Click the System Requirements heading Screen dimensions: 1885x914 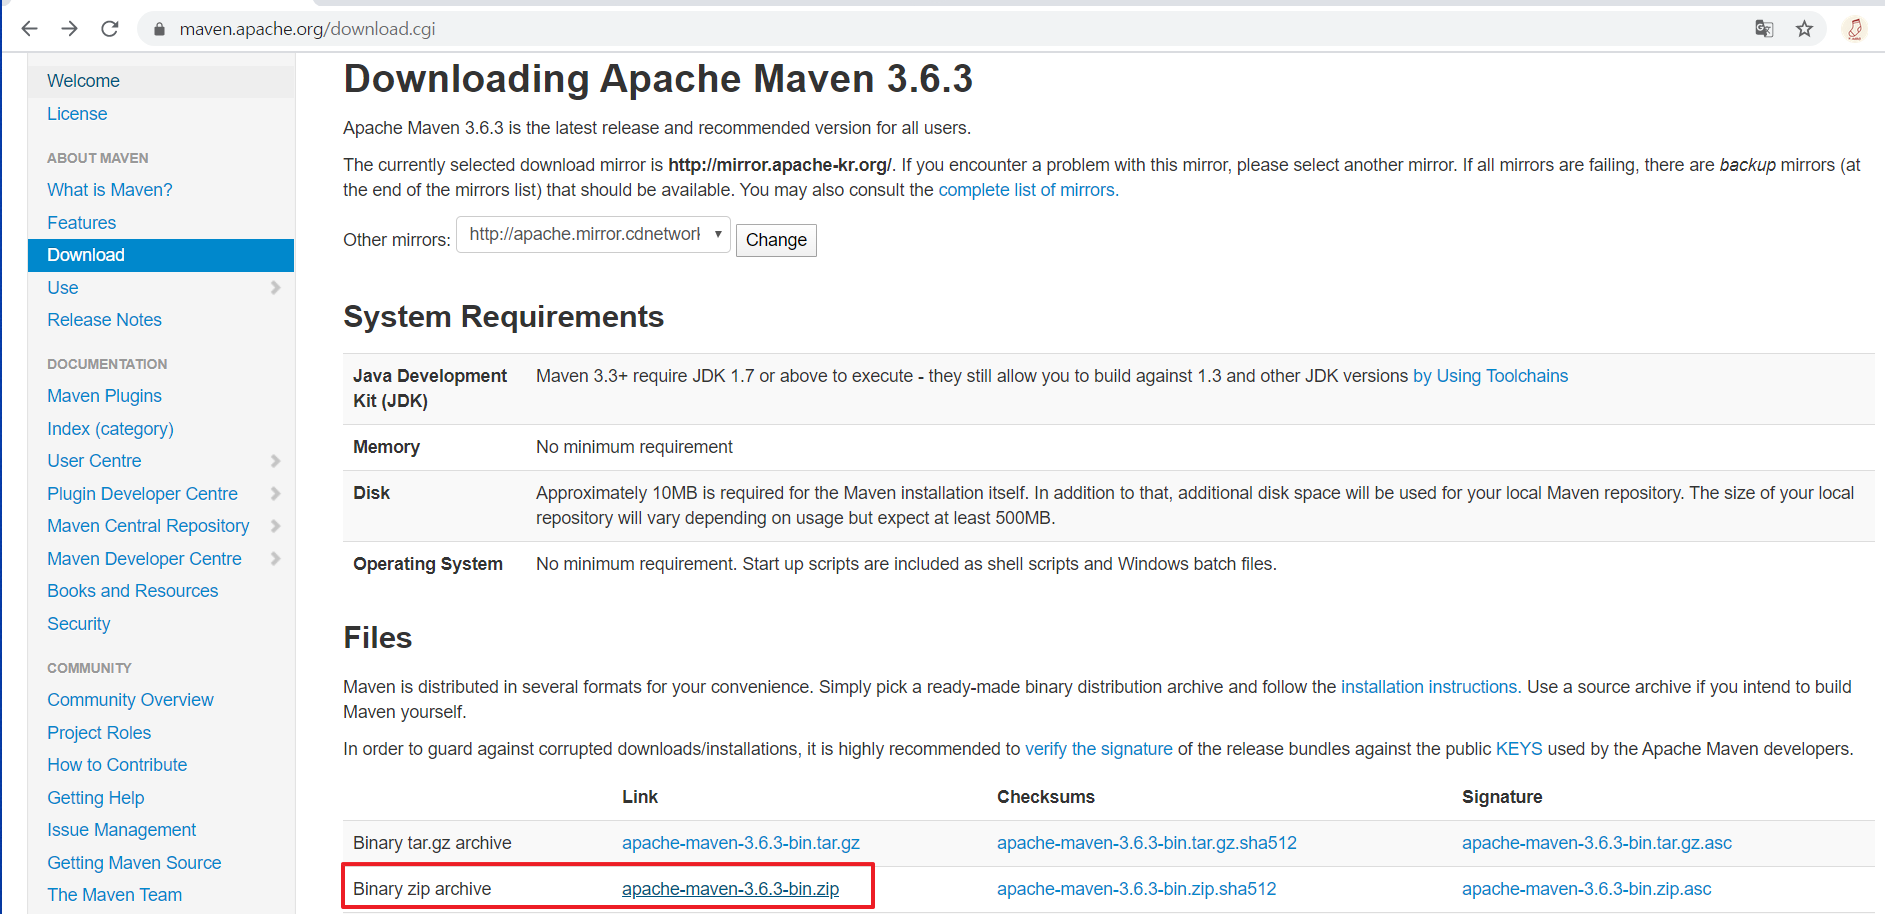[504, 317]
